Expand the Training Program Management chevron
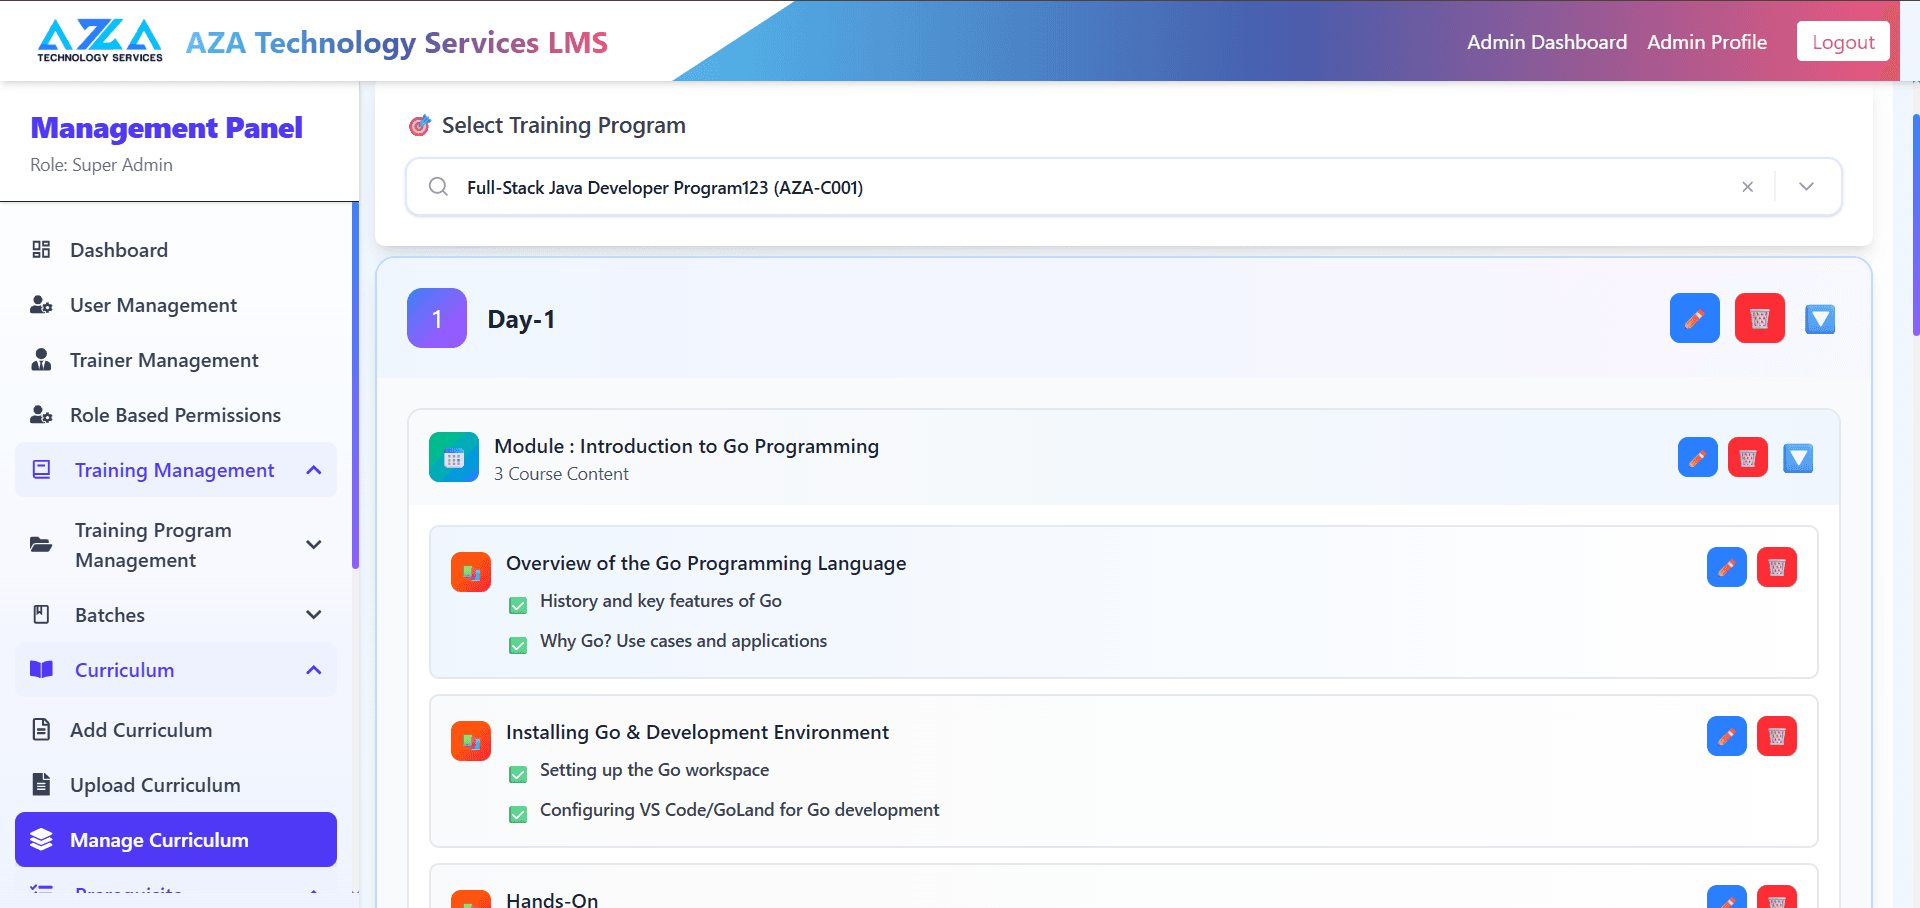The width and height of the screenshot is (1920, 908). (314, 545)
